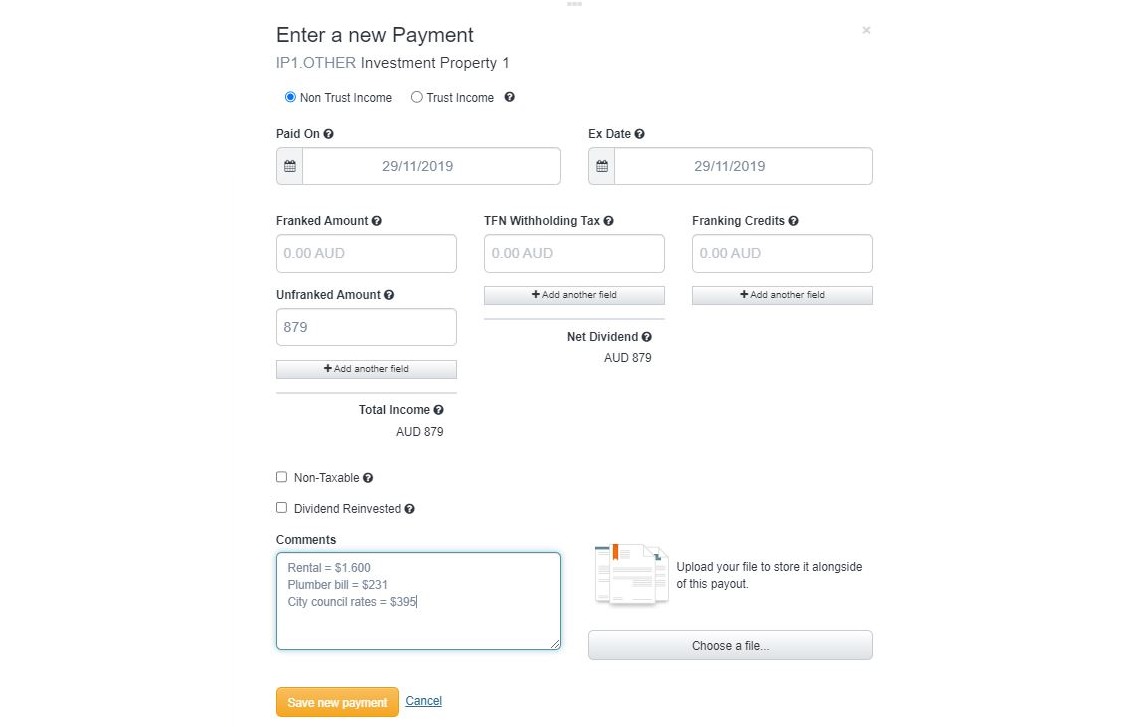Add another field under Unfranked Amount
This screenshot has height=727, width=1143.
pyautogui.click(x=366, y=369)
